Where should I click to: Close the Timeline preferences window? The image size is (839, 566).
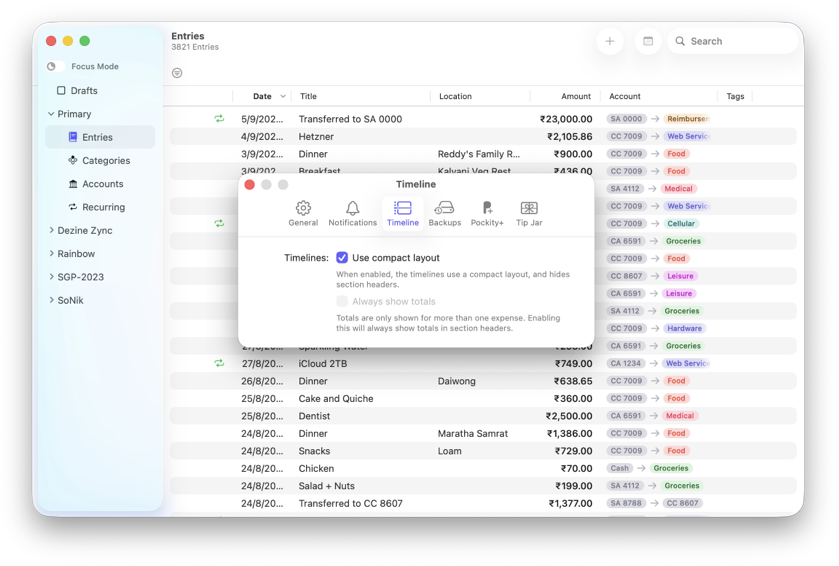pos(249,185)
